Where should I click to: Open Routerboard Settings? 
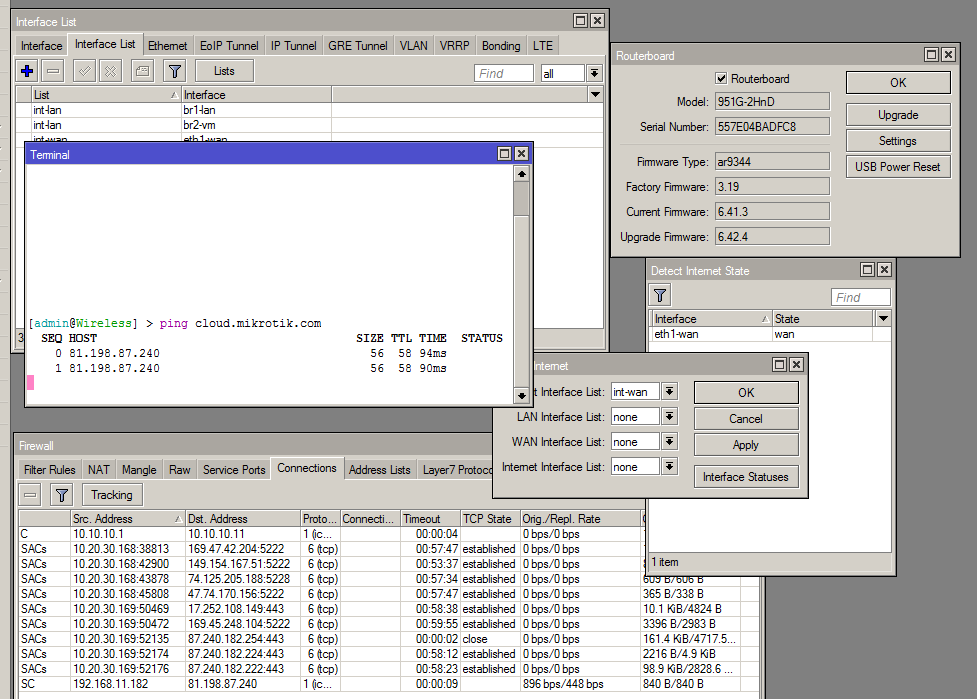[x=898, y=141]
